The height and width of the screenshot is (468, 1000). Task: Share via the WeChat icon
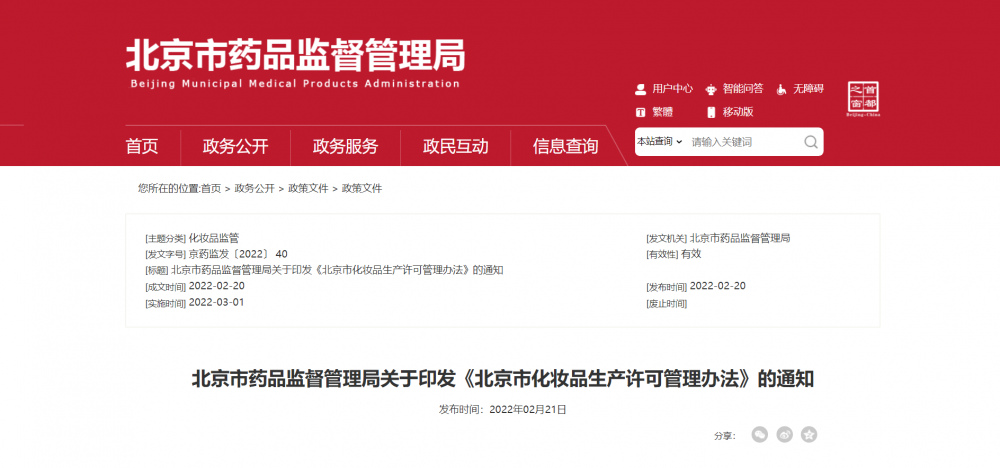tap(760, 435)
